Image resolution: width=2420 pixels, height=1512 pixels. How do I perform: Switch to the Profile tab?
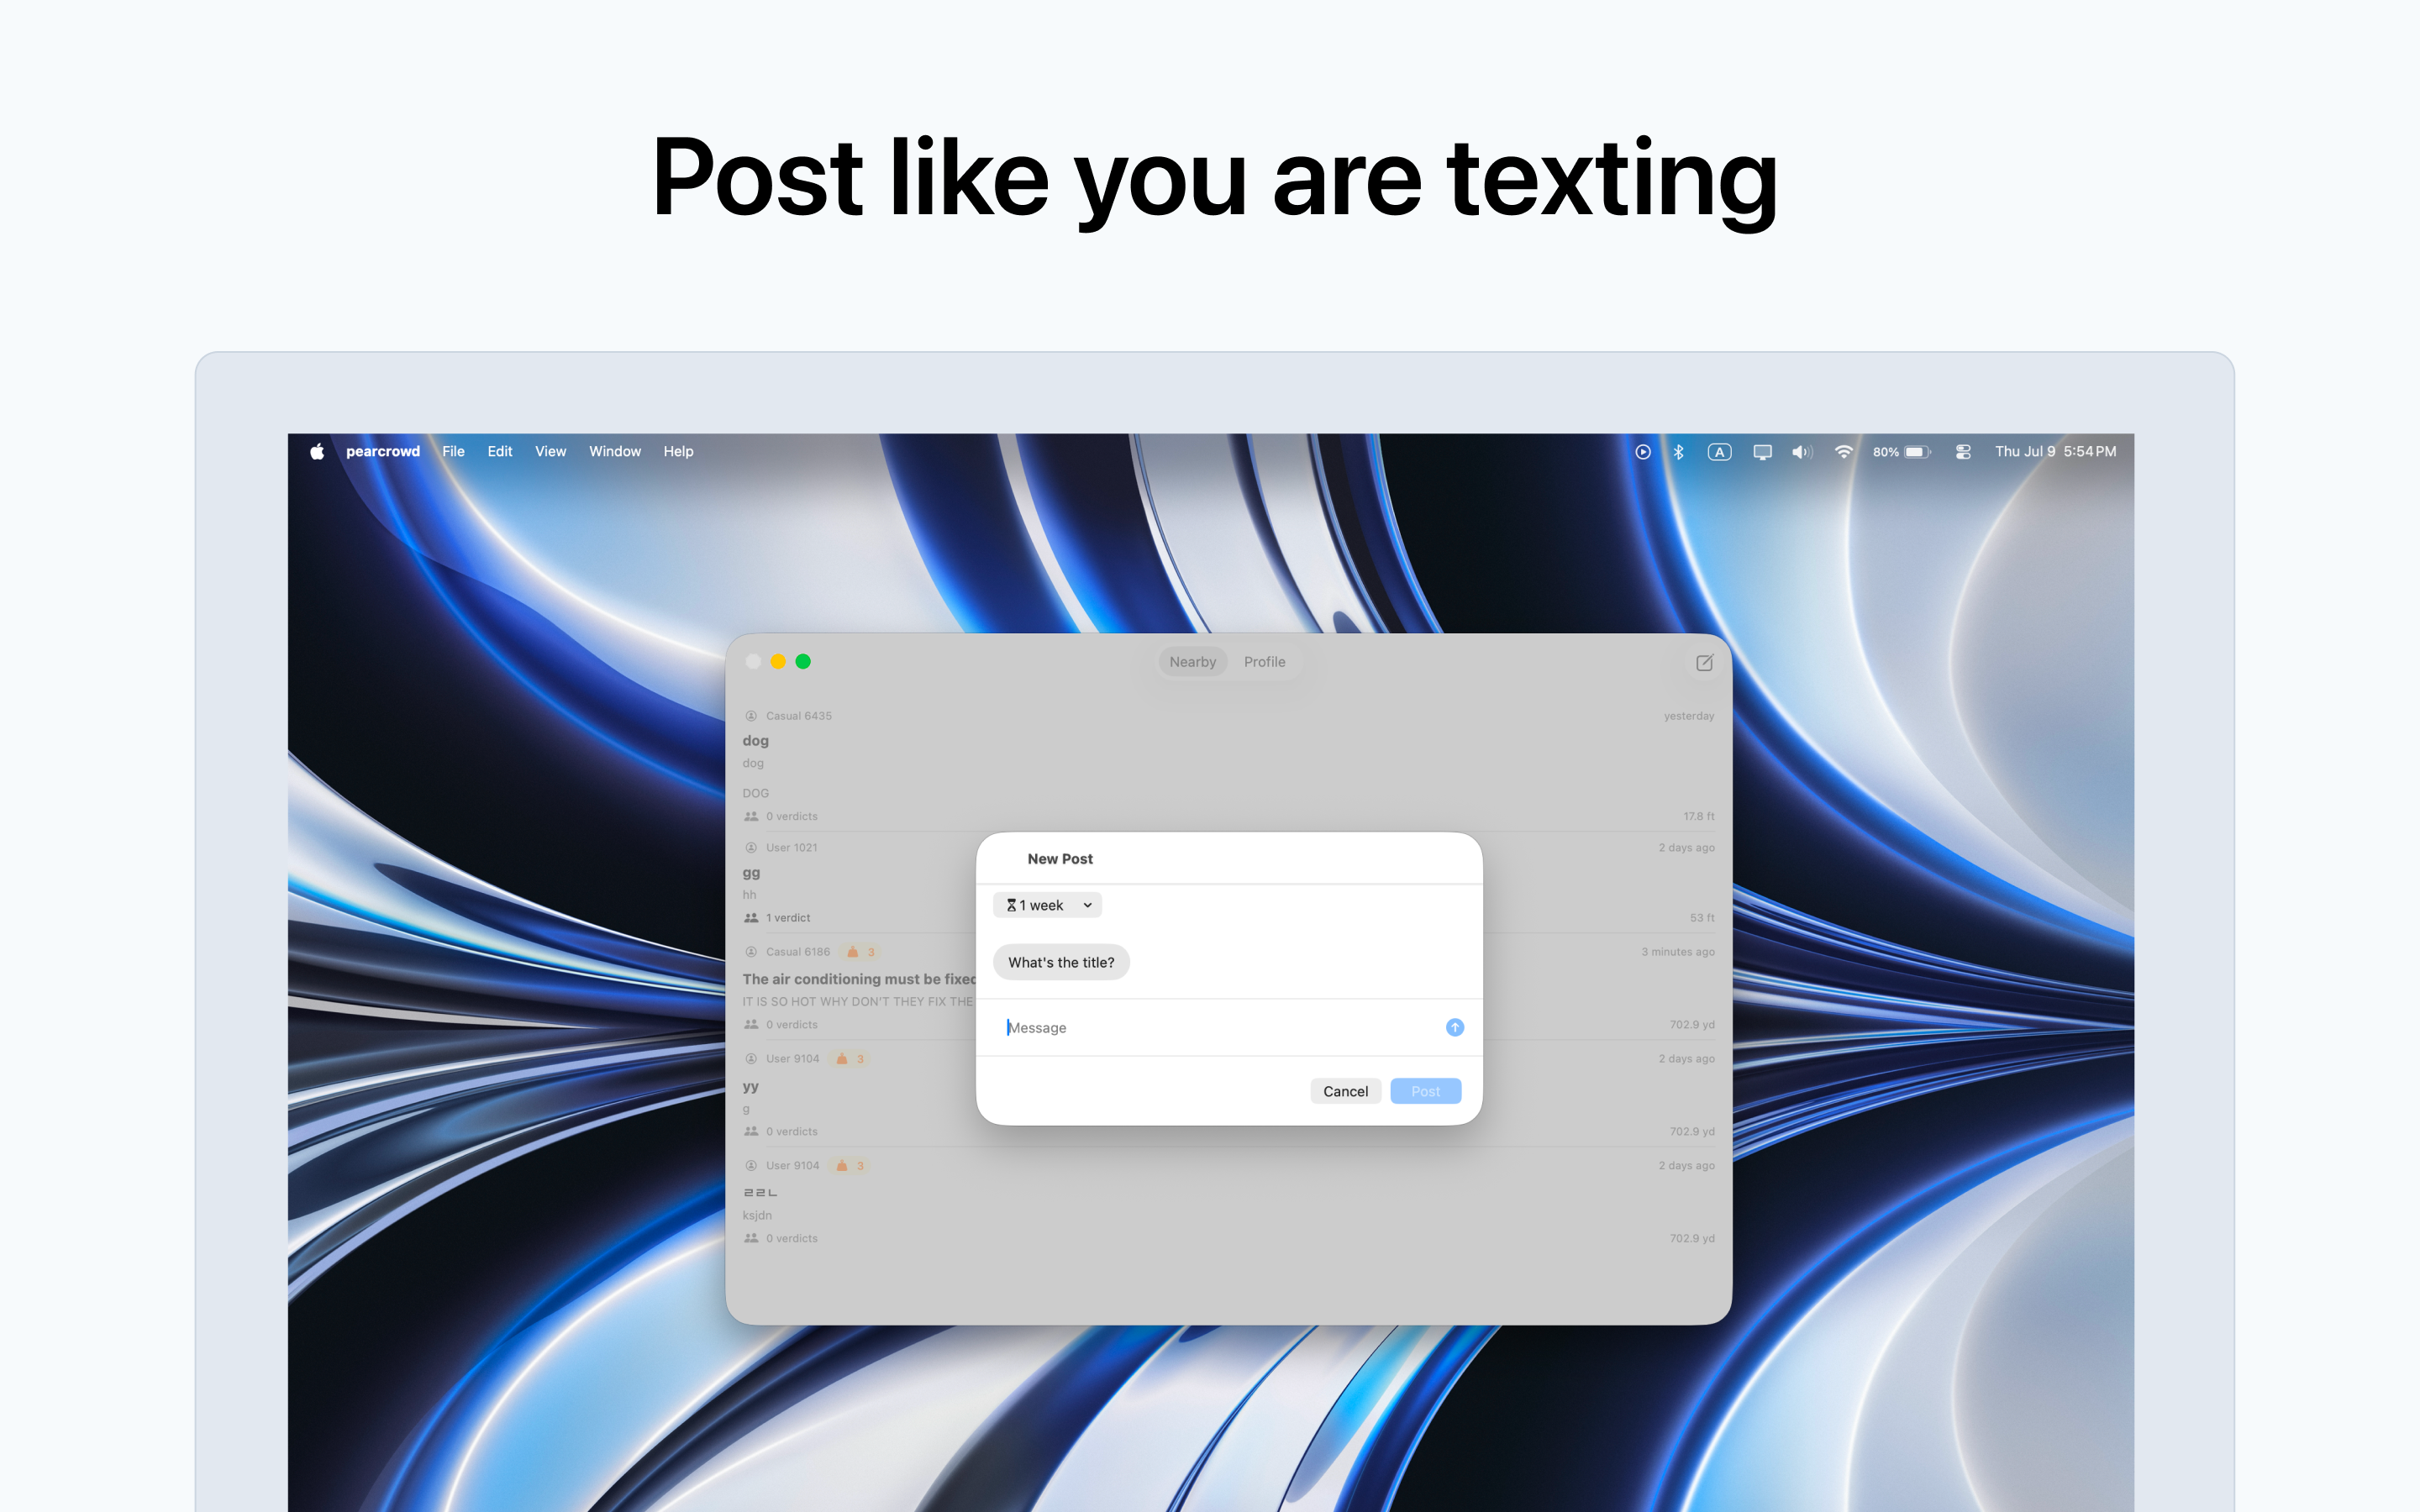click(1264, 662)
